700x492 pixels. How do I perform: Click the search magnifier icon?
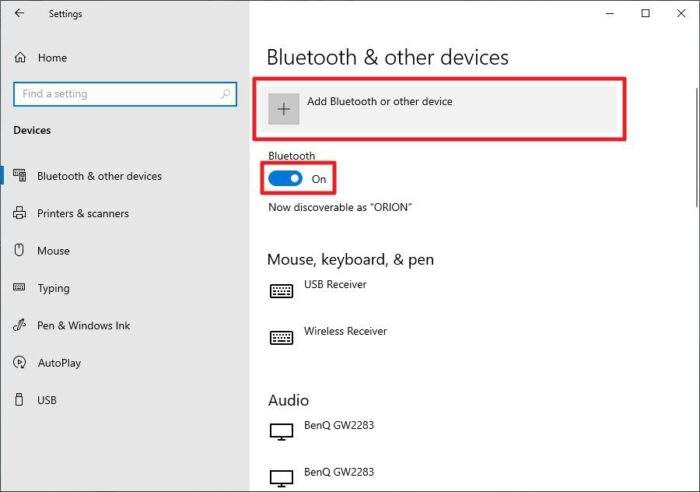click(x=225, y=94)
